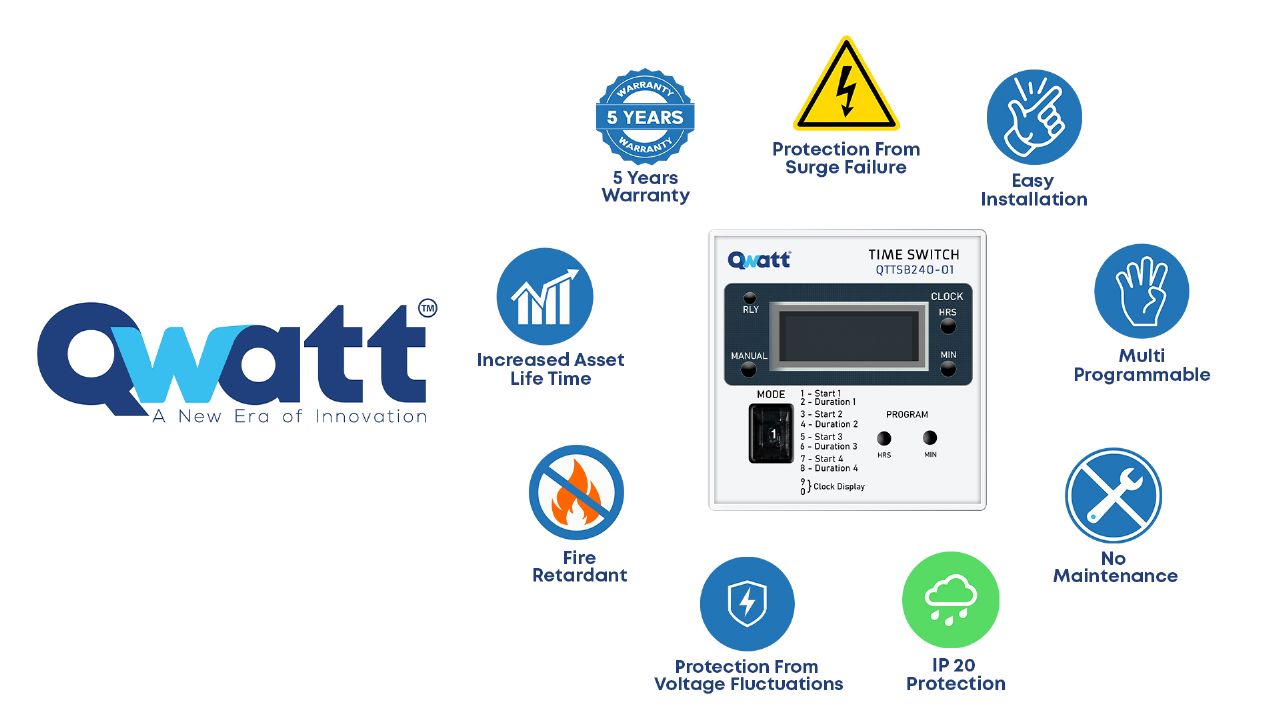Select the Easy Installation finger-snap icon

[x=1034, y=117]
